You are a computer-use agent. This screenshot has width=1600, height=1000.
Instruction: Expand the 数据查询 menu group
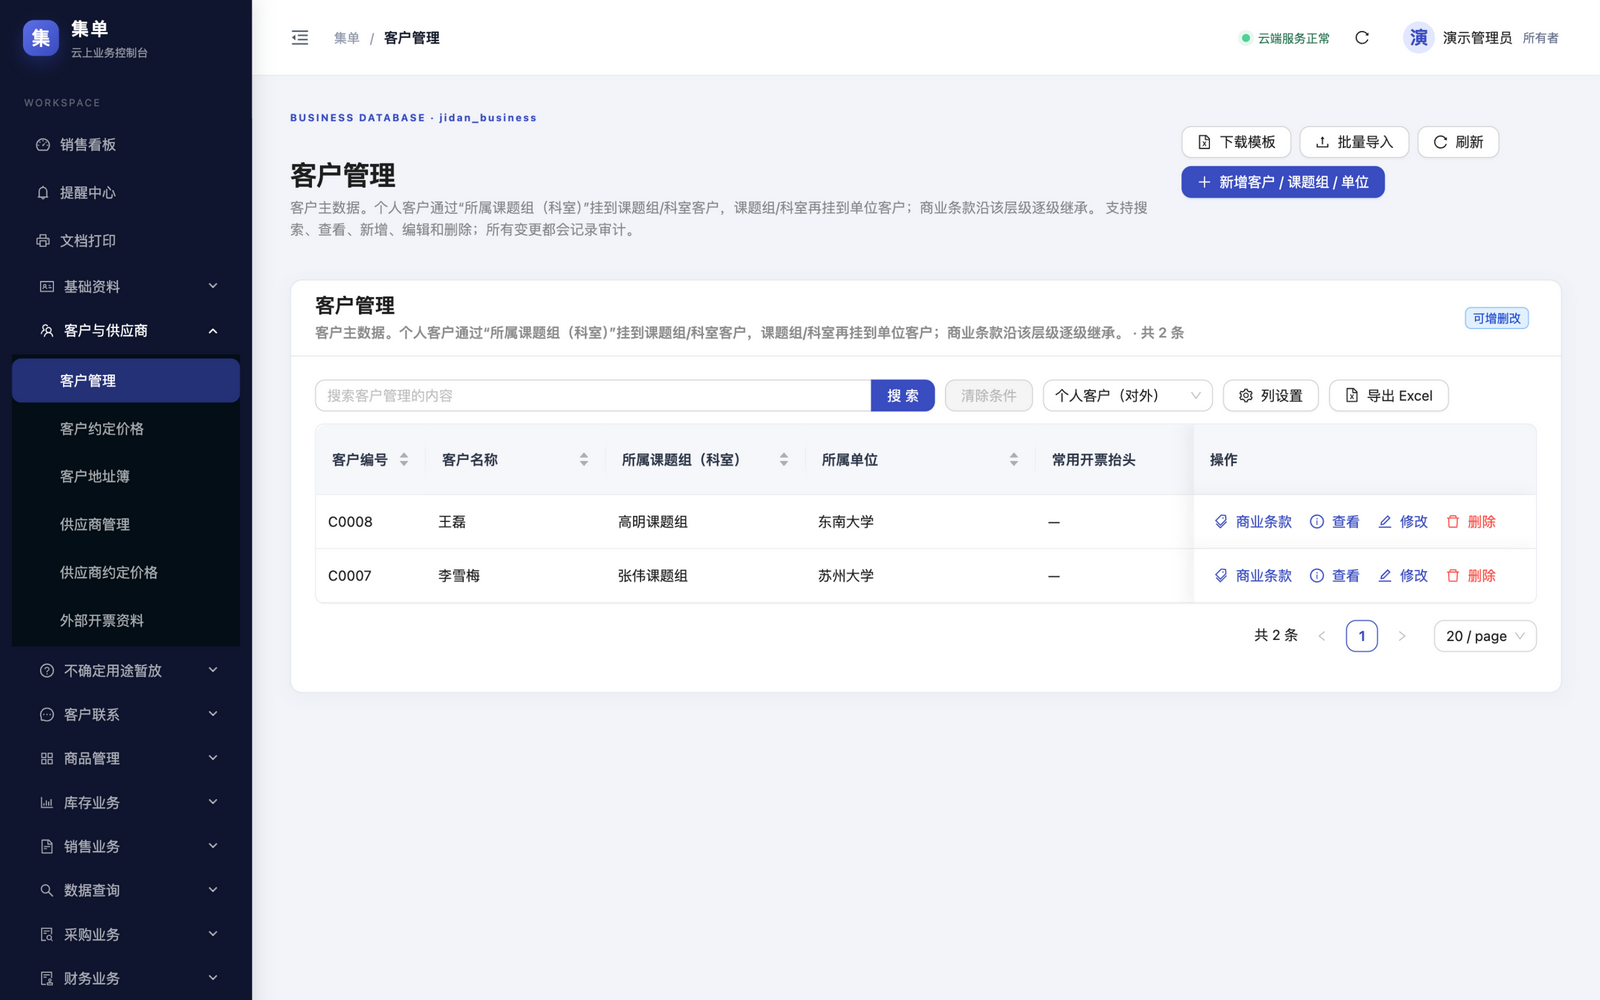(x=126, y=891)
